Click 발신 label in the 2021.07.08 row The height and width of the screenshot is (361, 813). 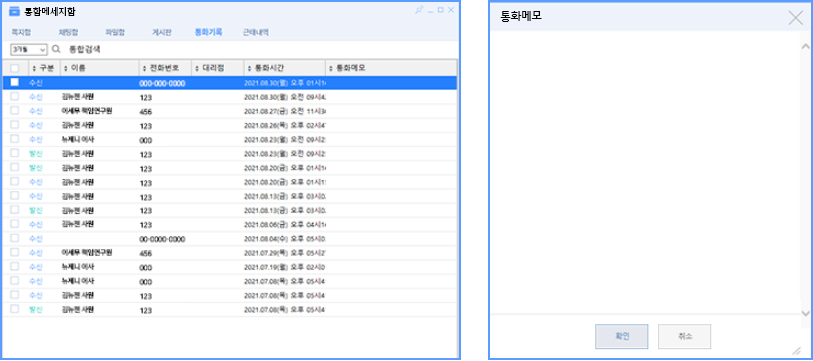click(x=36, y=309)
